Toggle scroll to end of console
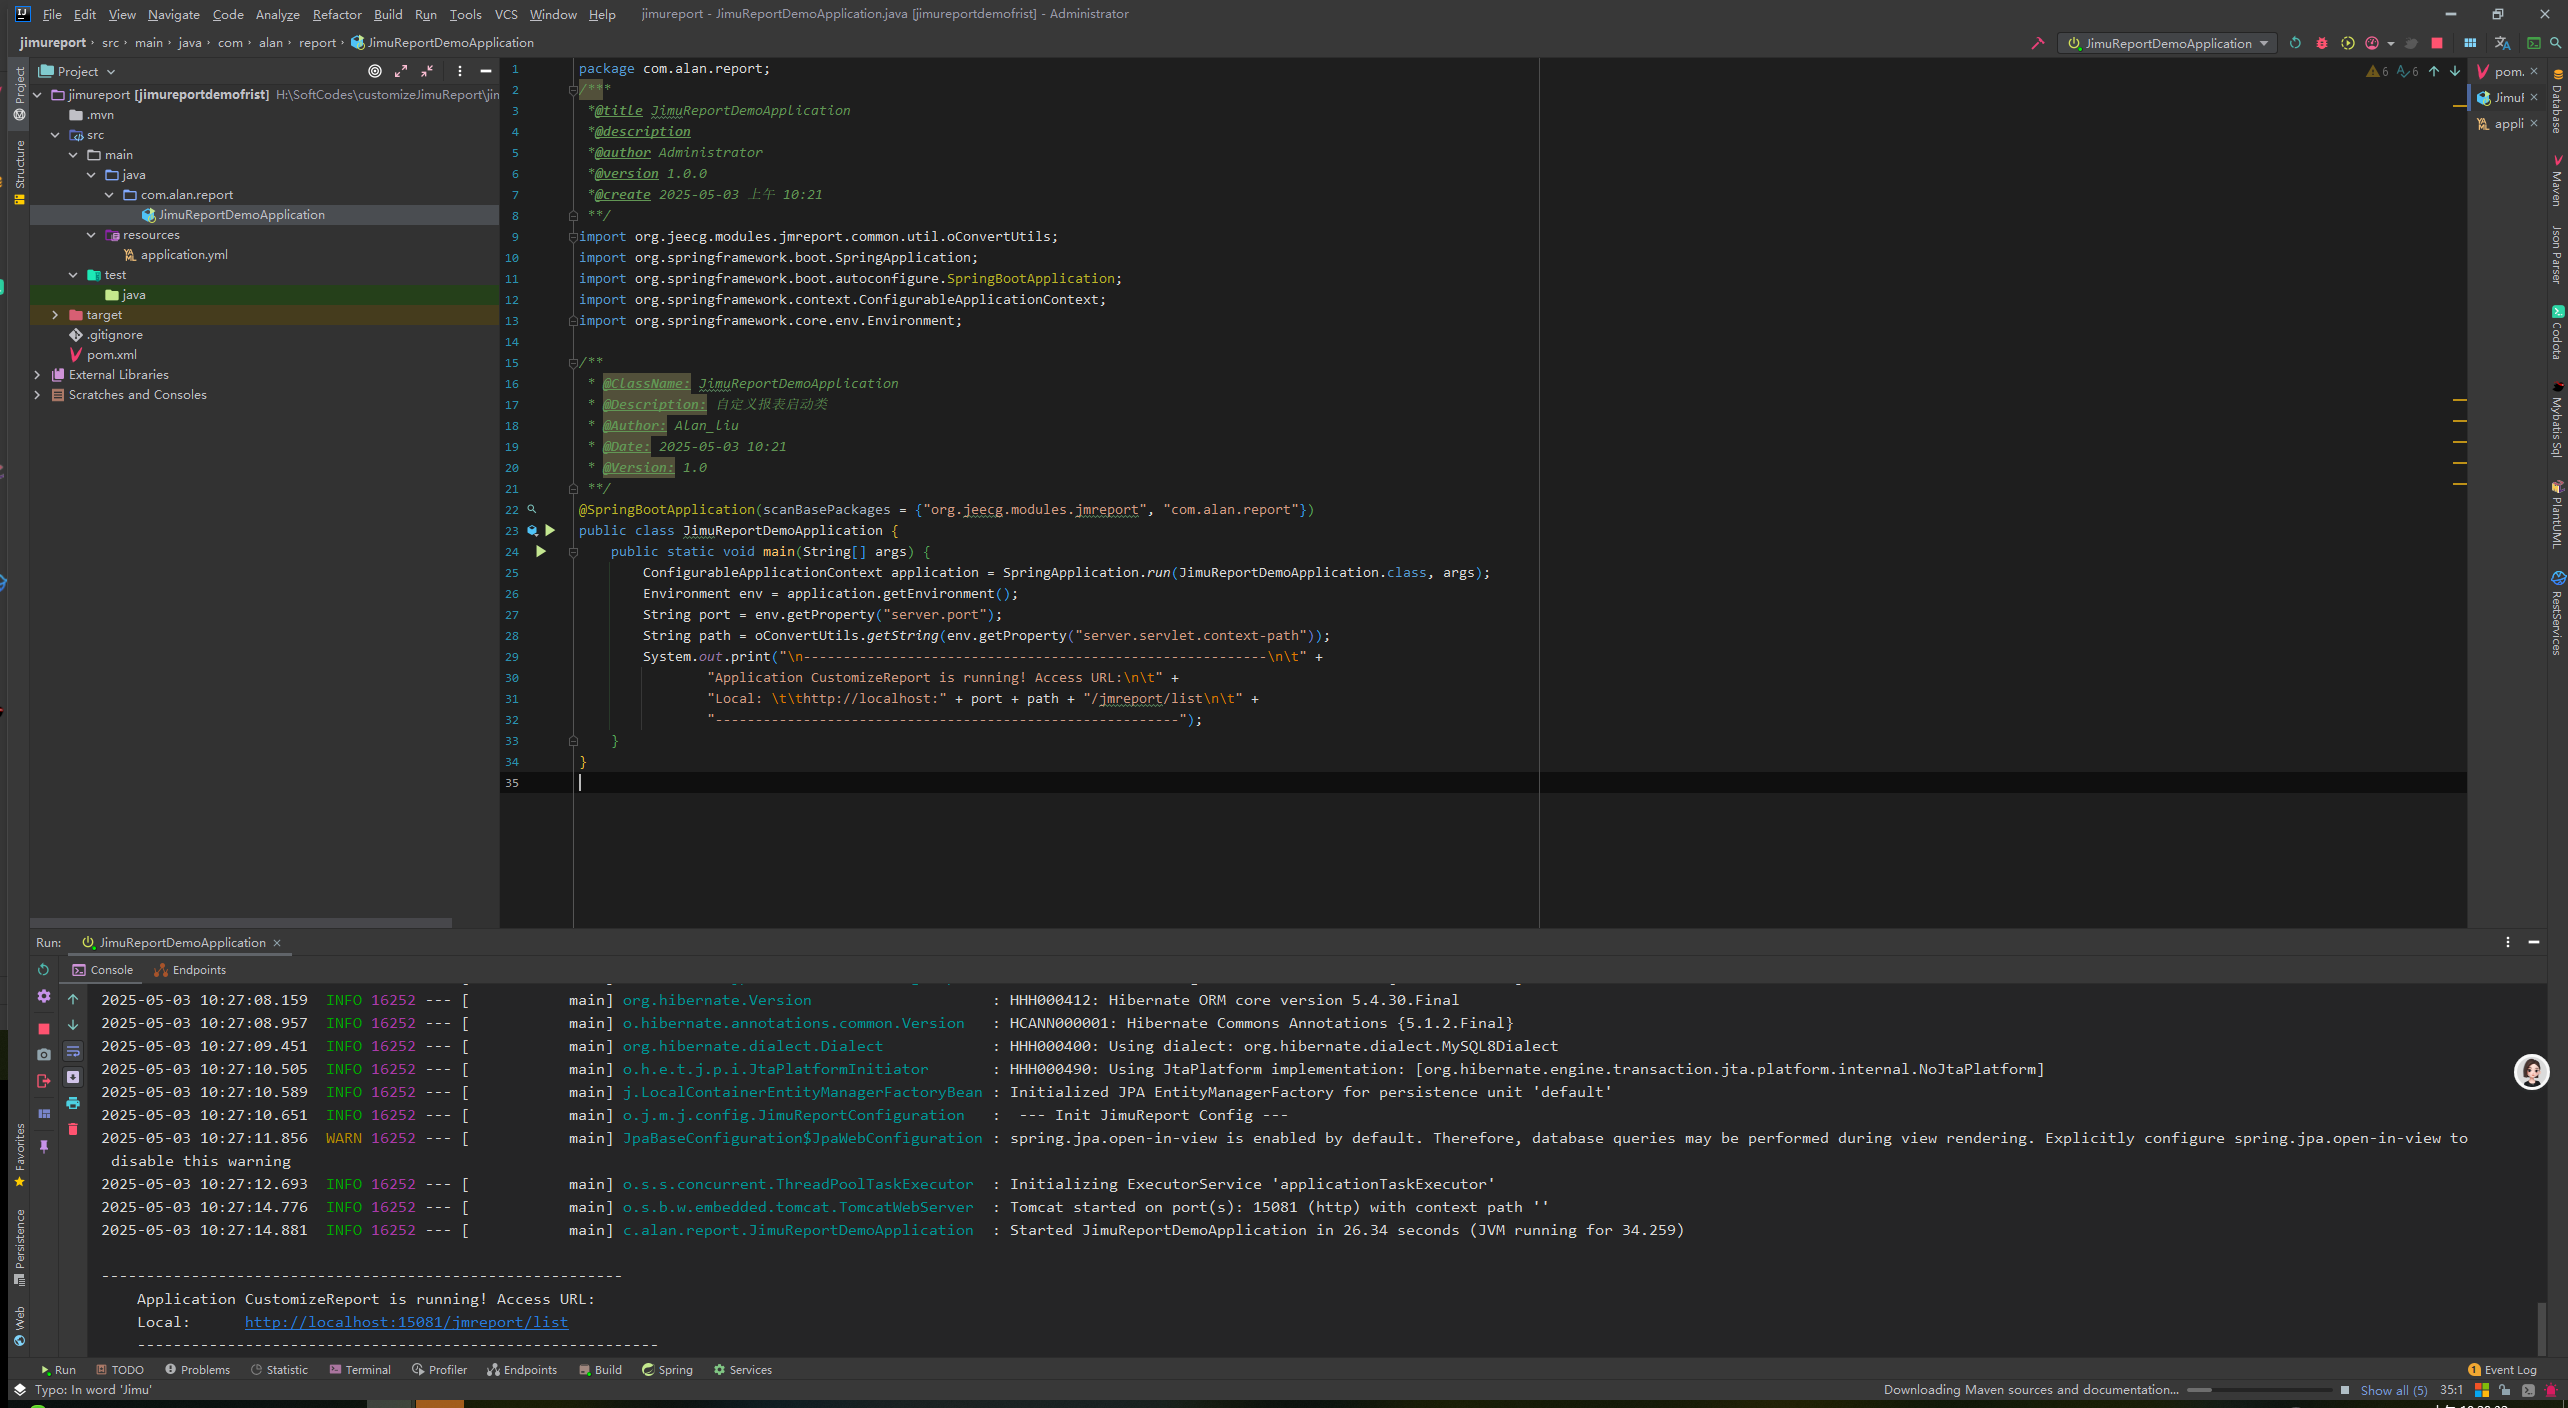Viewport: 2568px width, 1408px height. 73,1077
